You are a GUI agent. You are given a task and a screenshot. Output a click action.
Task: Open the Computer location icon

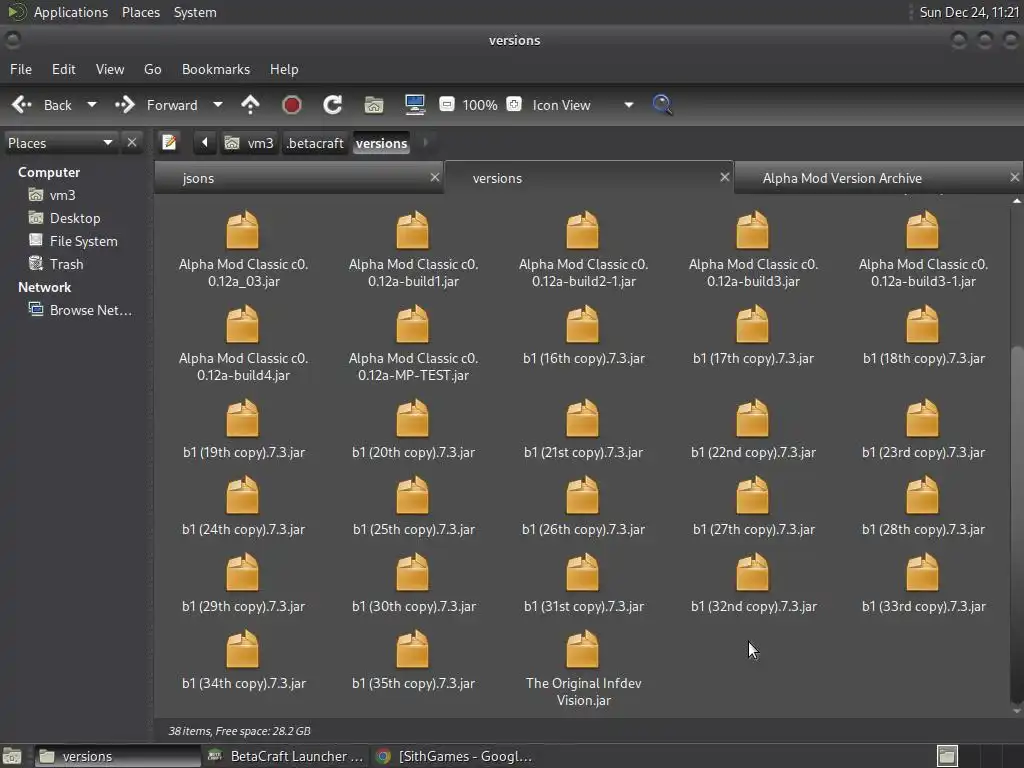pyautogui.click(x=415, y=105)
